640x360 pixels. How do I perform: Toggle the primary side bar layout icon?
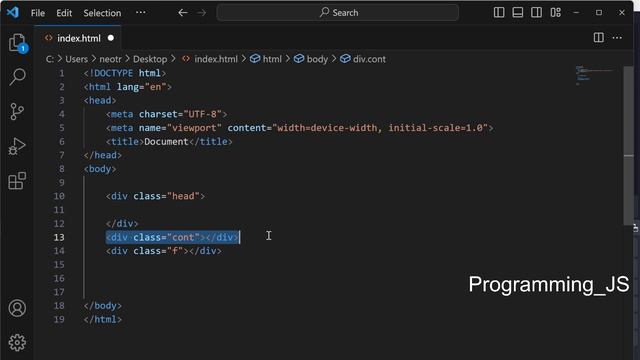click(499, 13)
